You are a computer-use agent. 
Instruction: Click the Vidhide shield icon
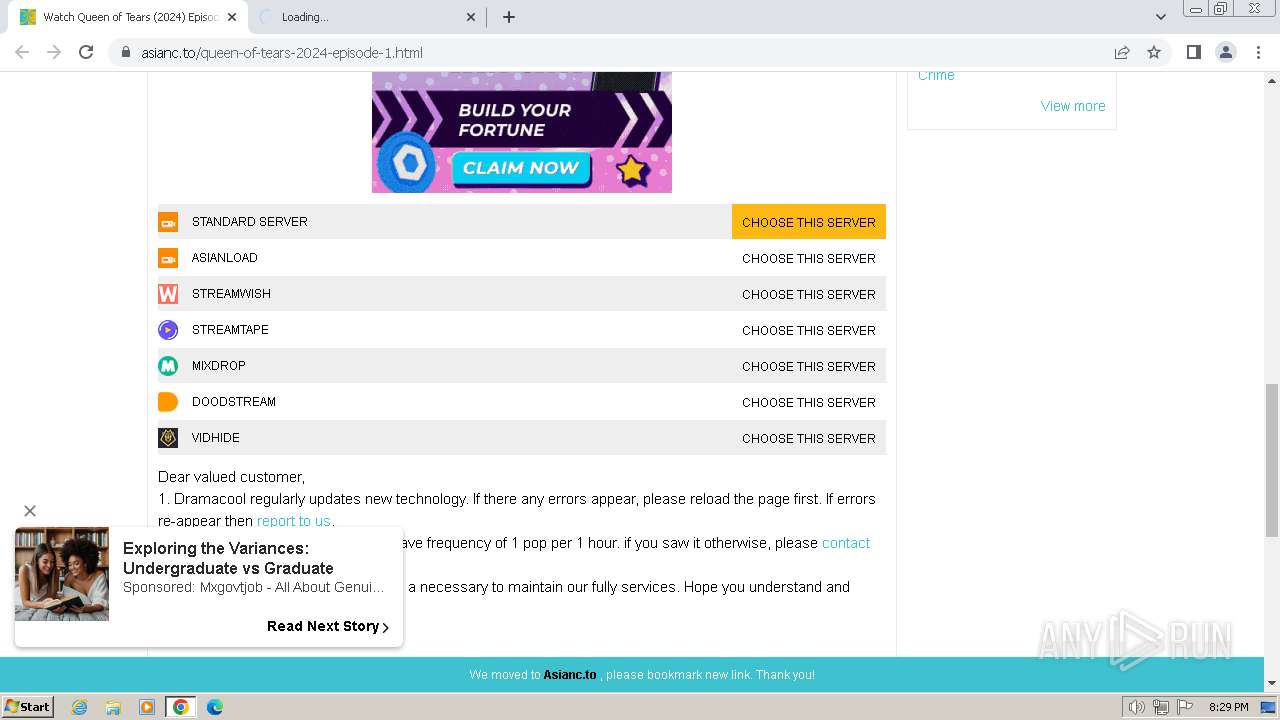[x=168, y=438]
